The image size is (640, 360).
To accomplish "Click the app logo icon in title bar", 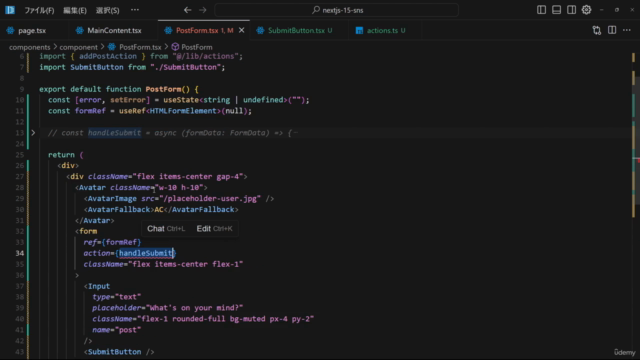I will pos(10,10).
